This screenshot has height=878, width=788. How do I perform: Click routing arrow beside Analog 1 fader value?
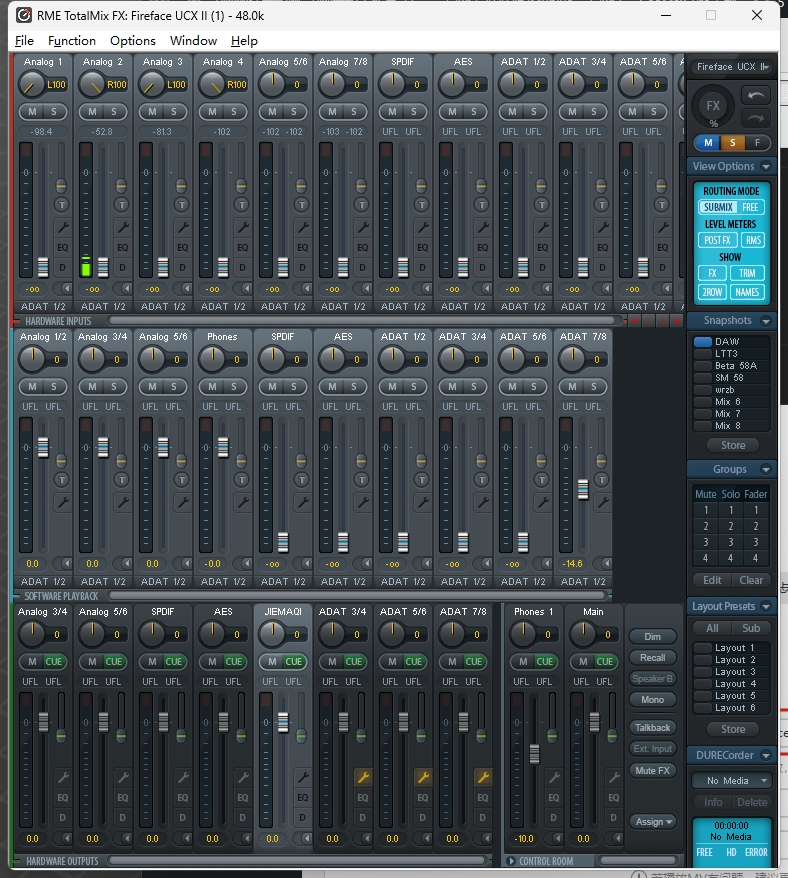coord(66,288)
